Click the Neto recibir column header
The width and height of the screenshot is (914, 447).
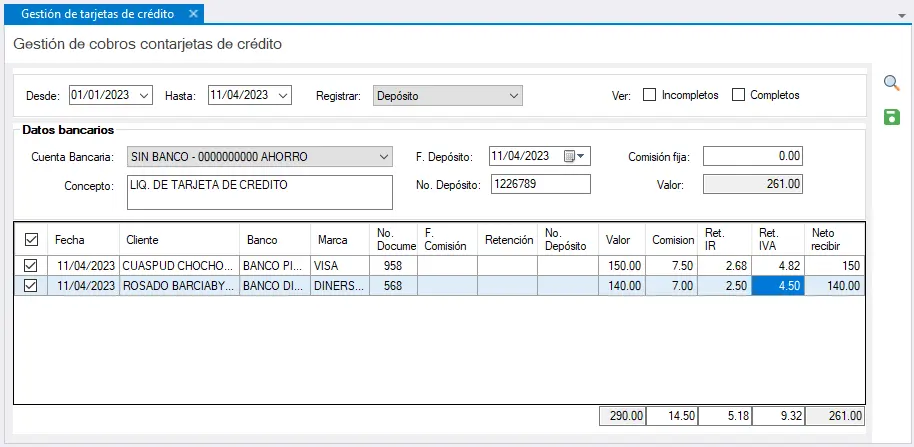[x=835, y=240]
